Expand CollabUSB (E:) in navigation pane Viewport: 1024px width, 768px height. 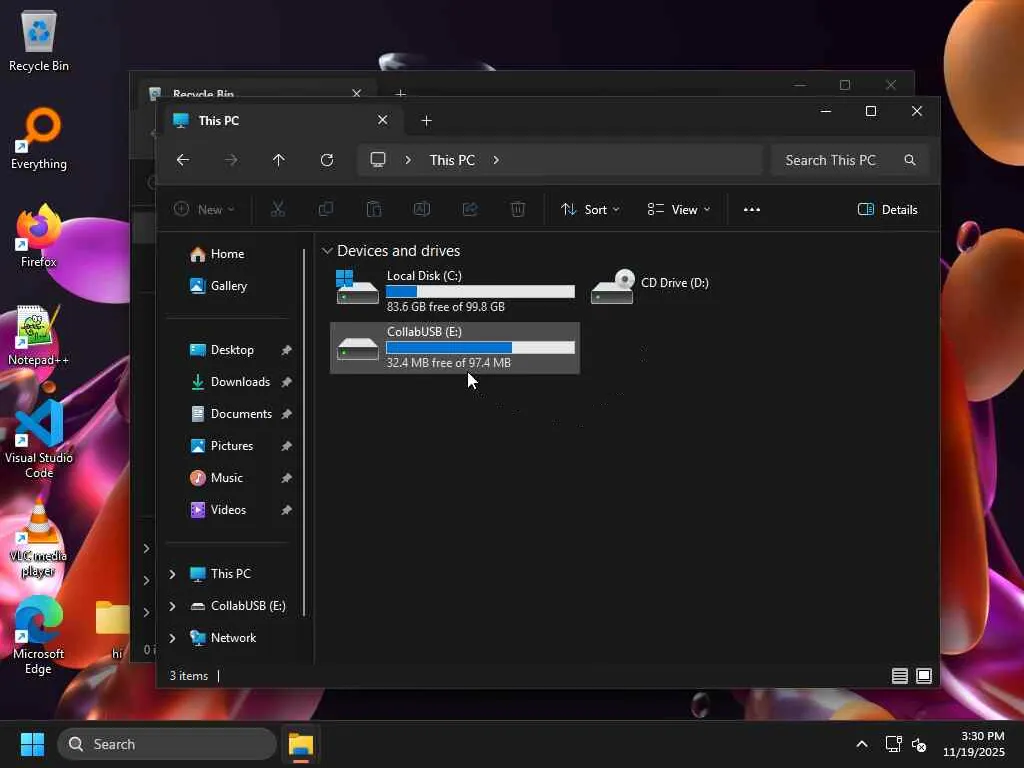point(172,606)
